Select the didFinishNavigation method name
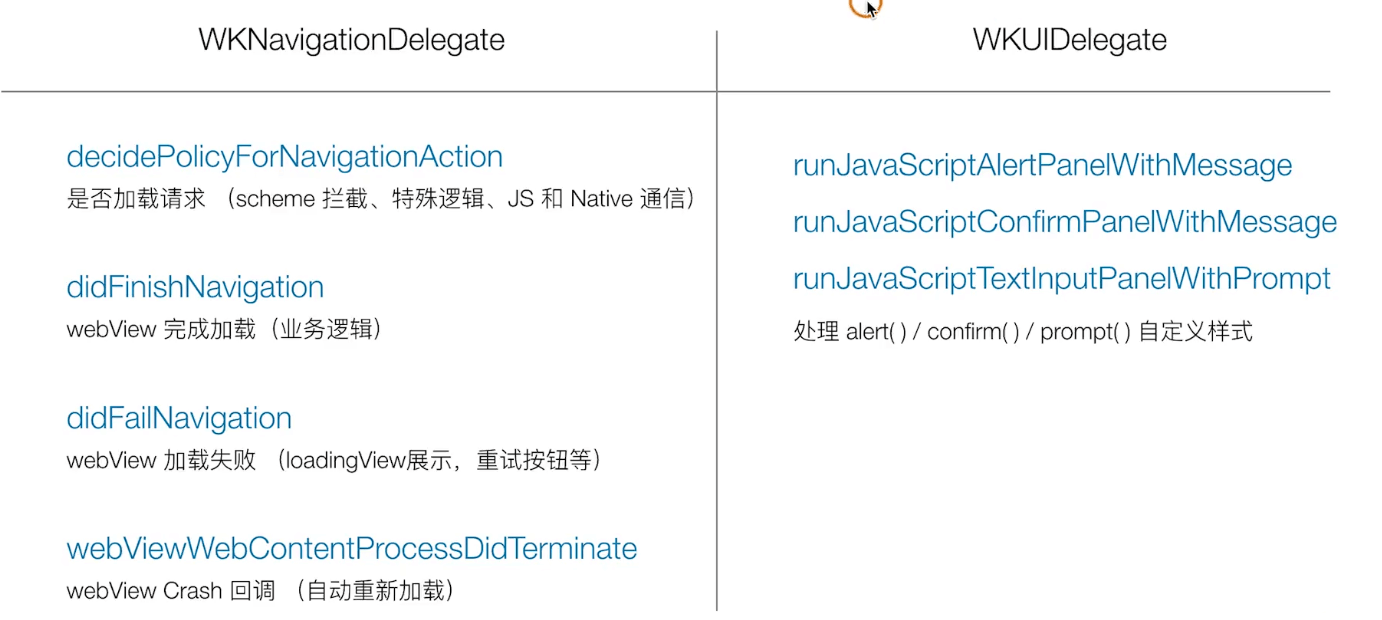 pyautogui.click(x=195, y=288)
